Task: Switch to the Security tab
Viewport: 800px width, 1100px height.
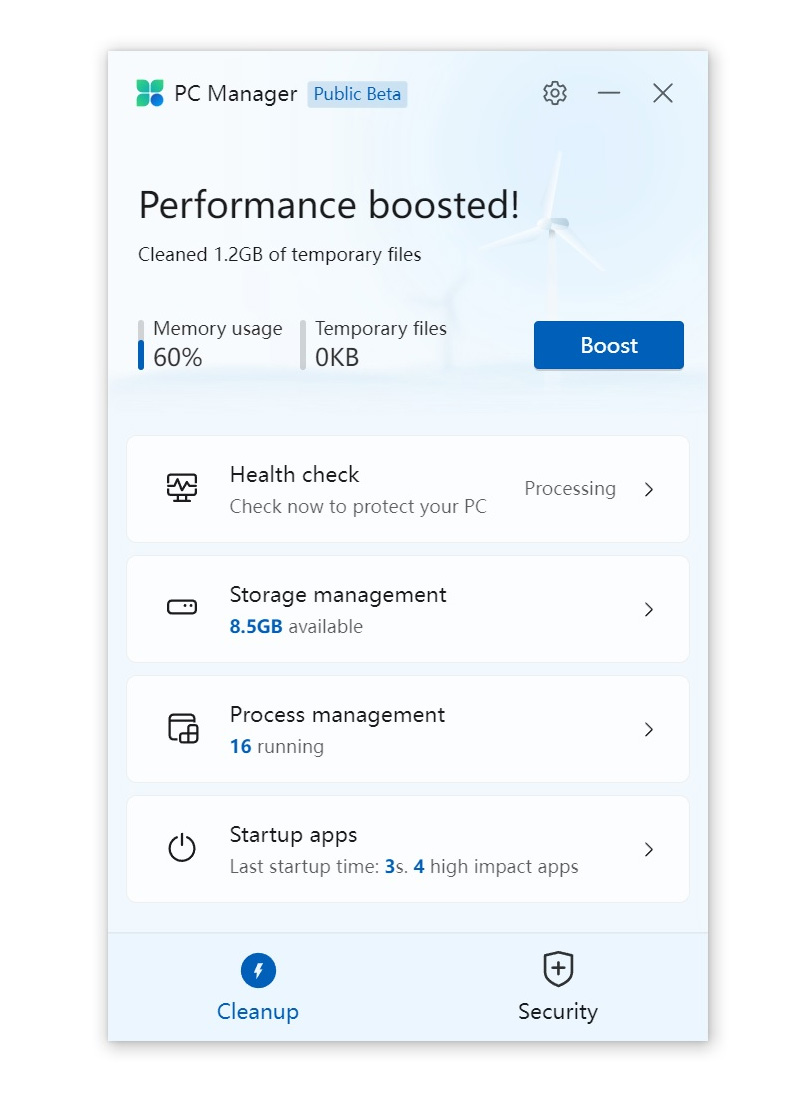Action: tap(558, 988)
